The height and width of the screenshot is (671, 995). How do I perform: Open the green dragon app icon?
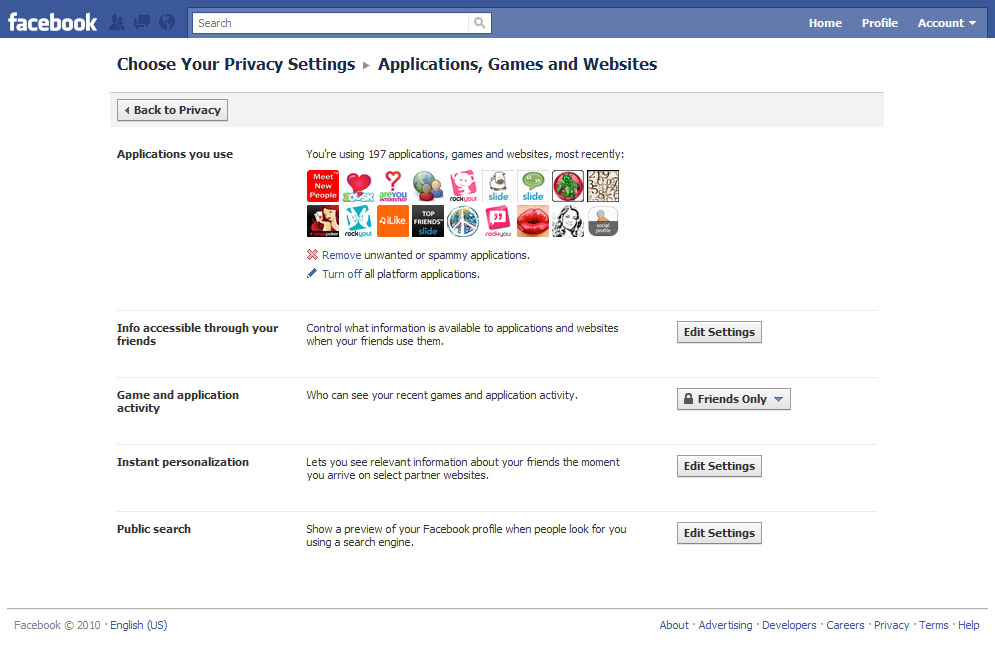click(x=568, y=186)
